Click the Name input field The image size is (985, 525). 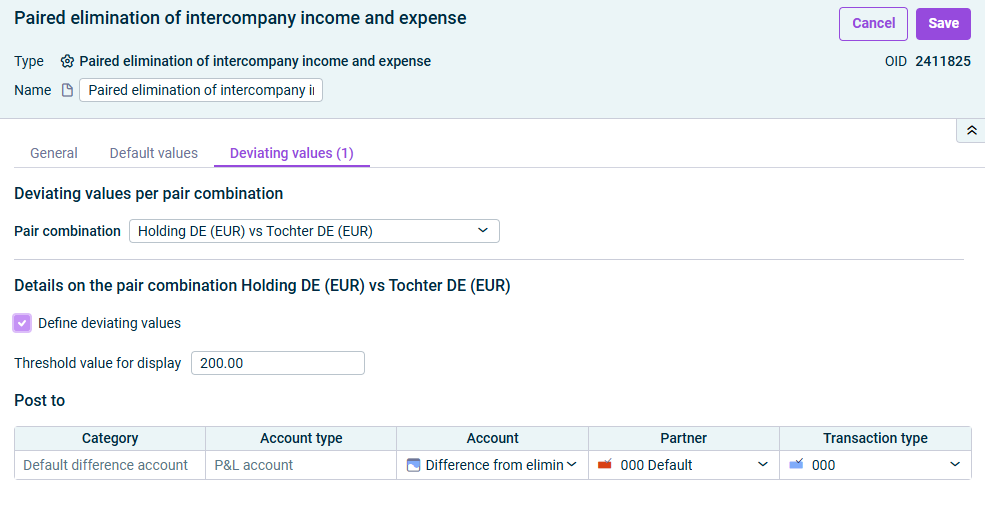point(201,90)
